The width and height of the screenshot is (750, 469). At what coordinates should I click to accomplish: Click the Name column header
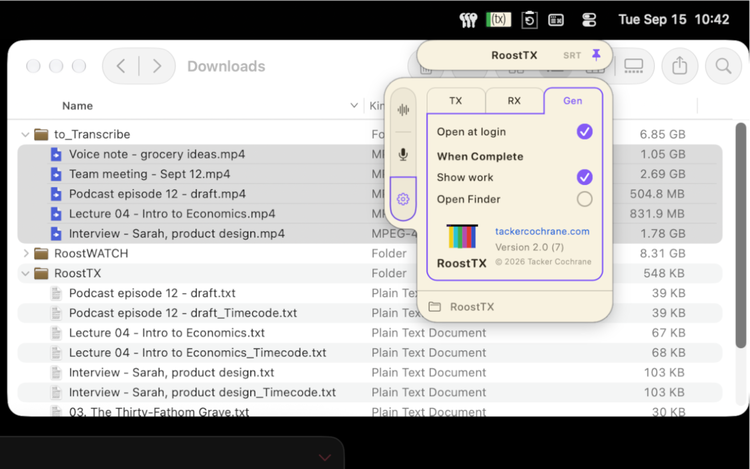pos(77,106)
